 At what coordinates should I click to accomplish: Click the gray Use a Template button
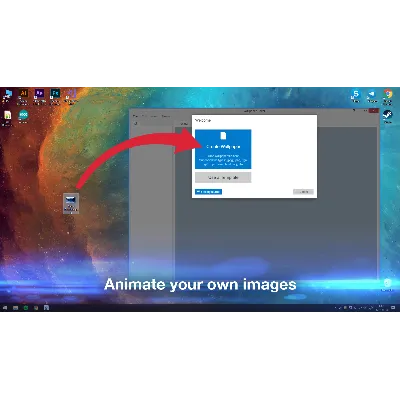(x=223, y=177)
